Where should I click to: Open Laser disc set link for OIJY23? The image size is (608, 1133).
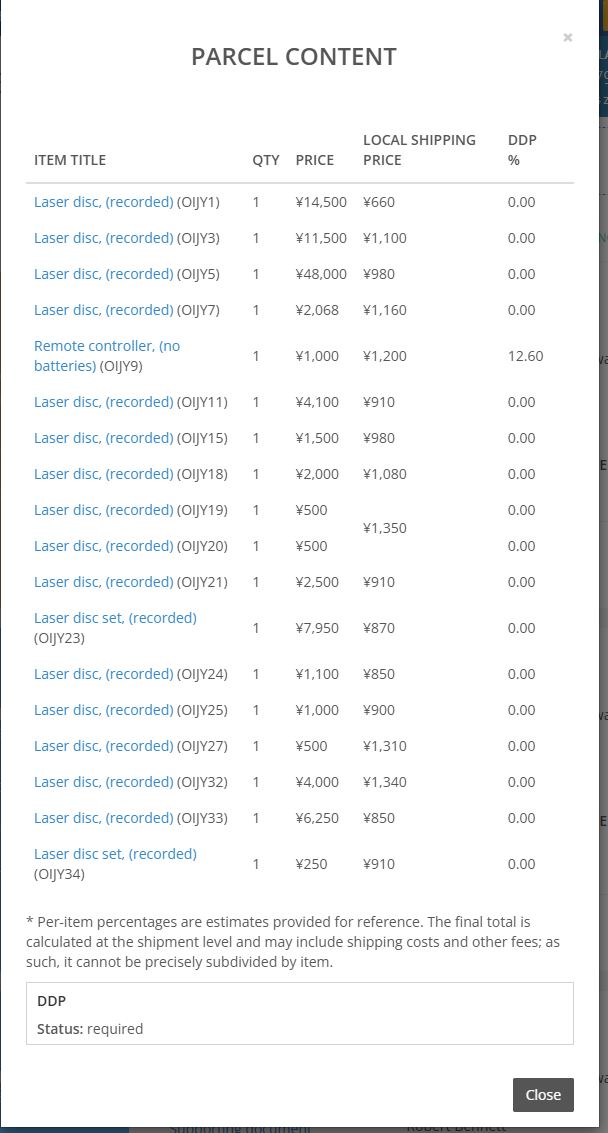coord(115,619)
